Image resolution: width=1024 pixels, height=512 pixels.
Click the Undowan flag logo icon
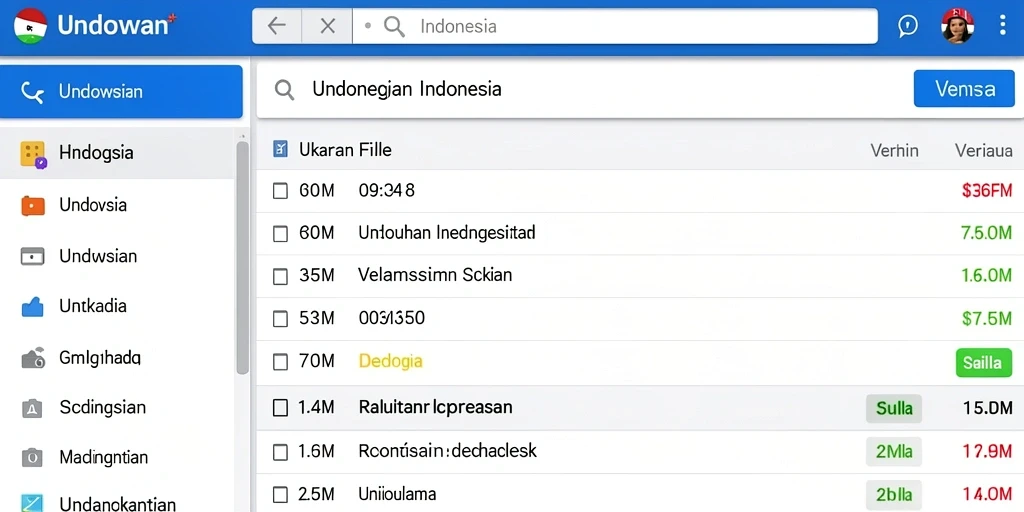tap(30, 26)
